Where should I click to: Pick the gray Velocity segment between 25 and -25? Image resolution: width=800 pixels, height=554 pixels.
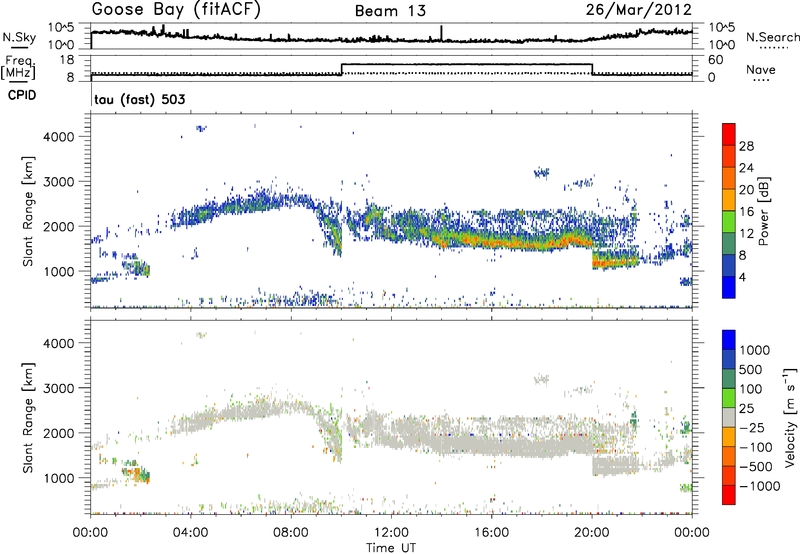coord(729,417)
